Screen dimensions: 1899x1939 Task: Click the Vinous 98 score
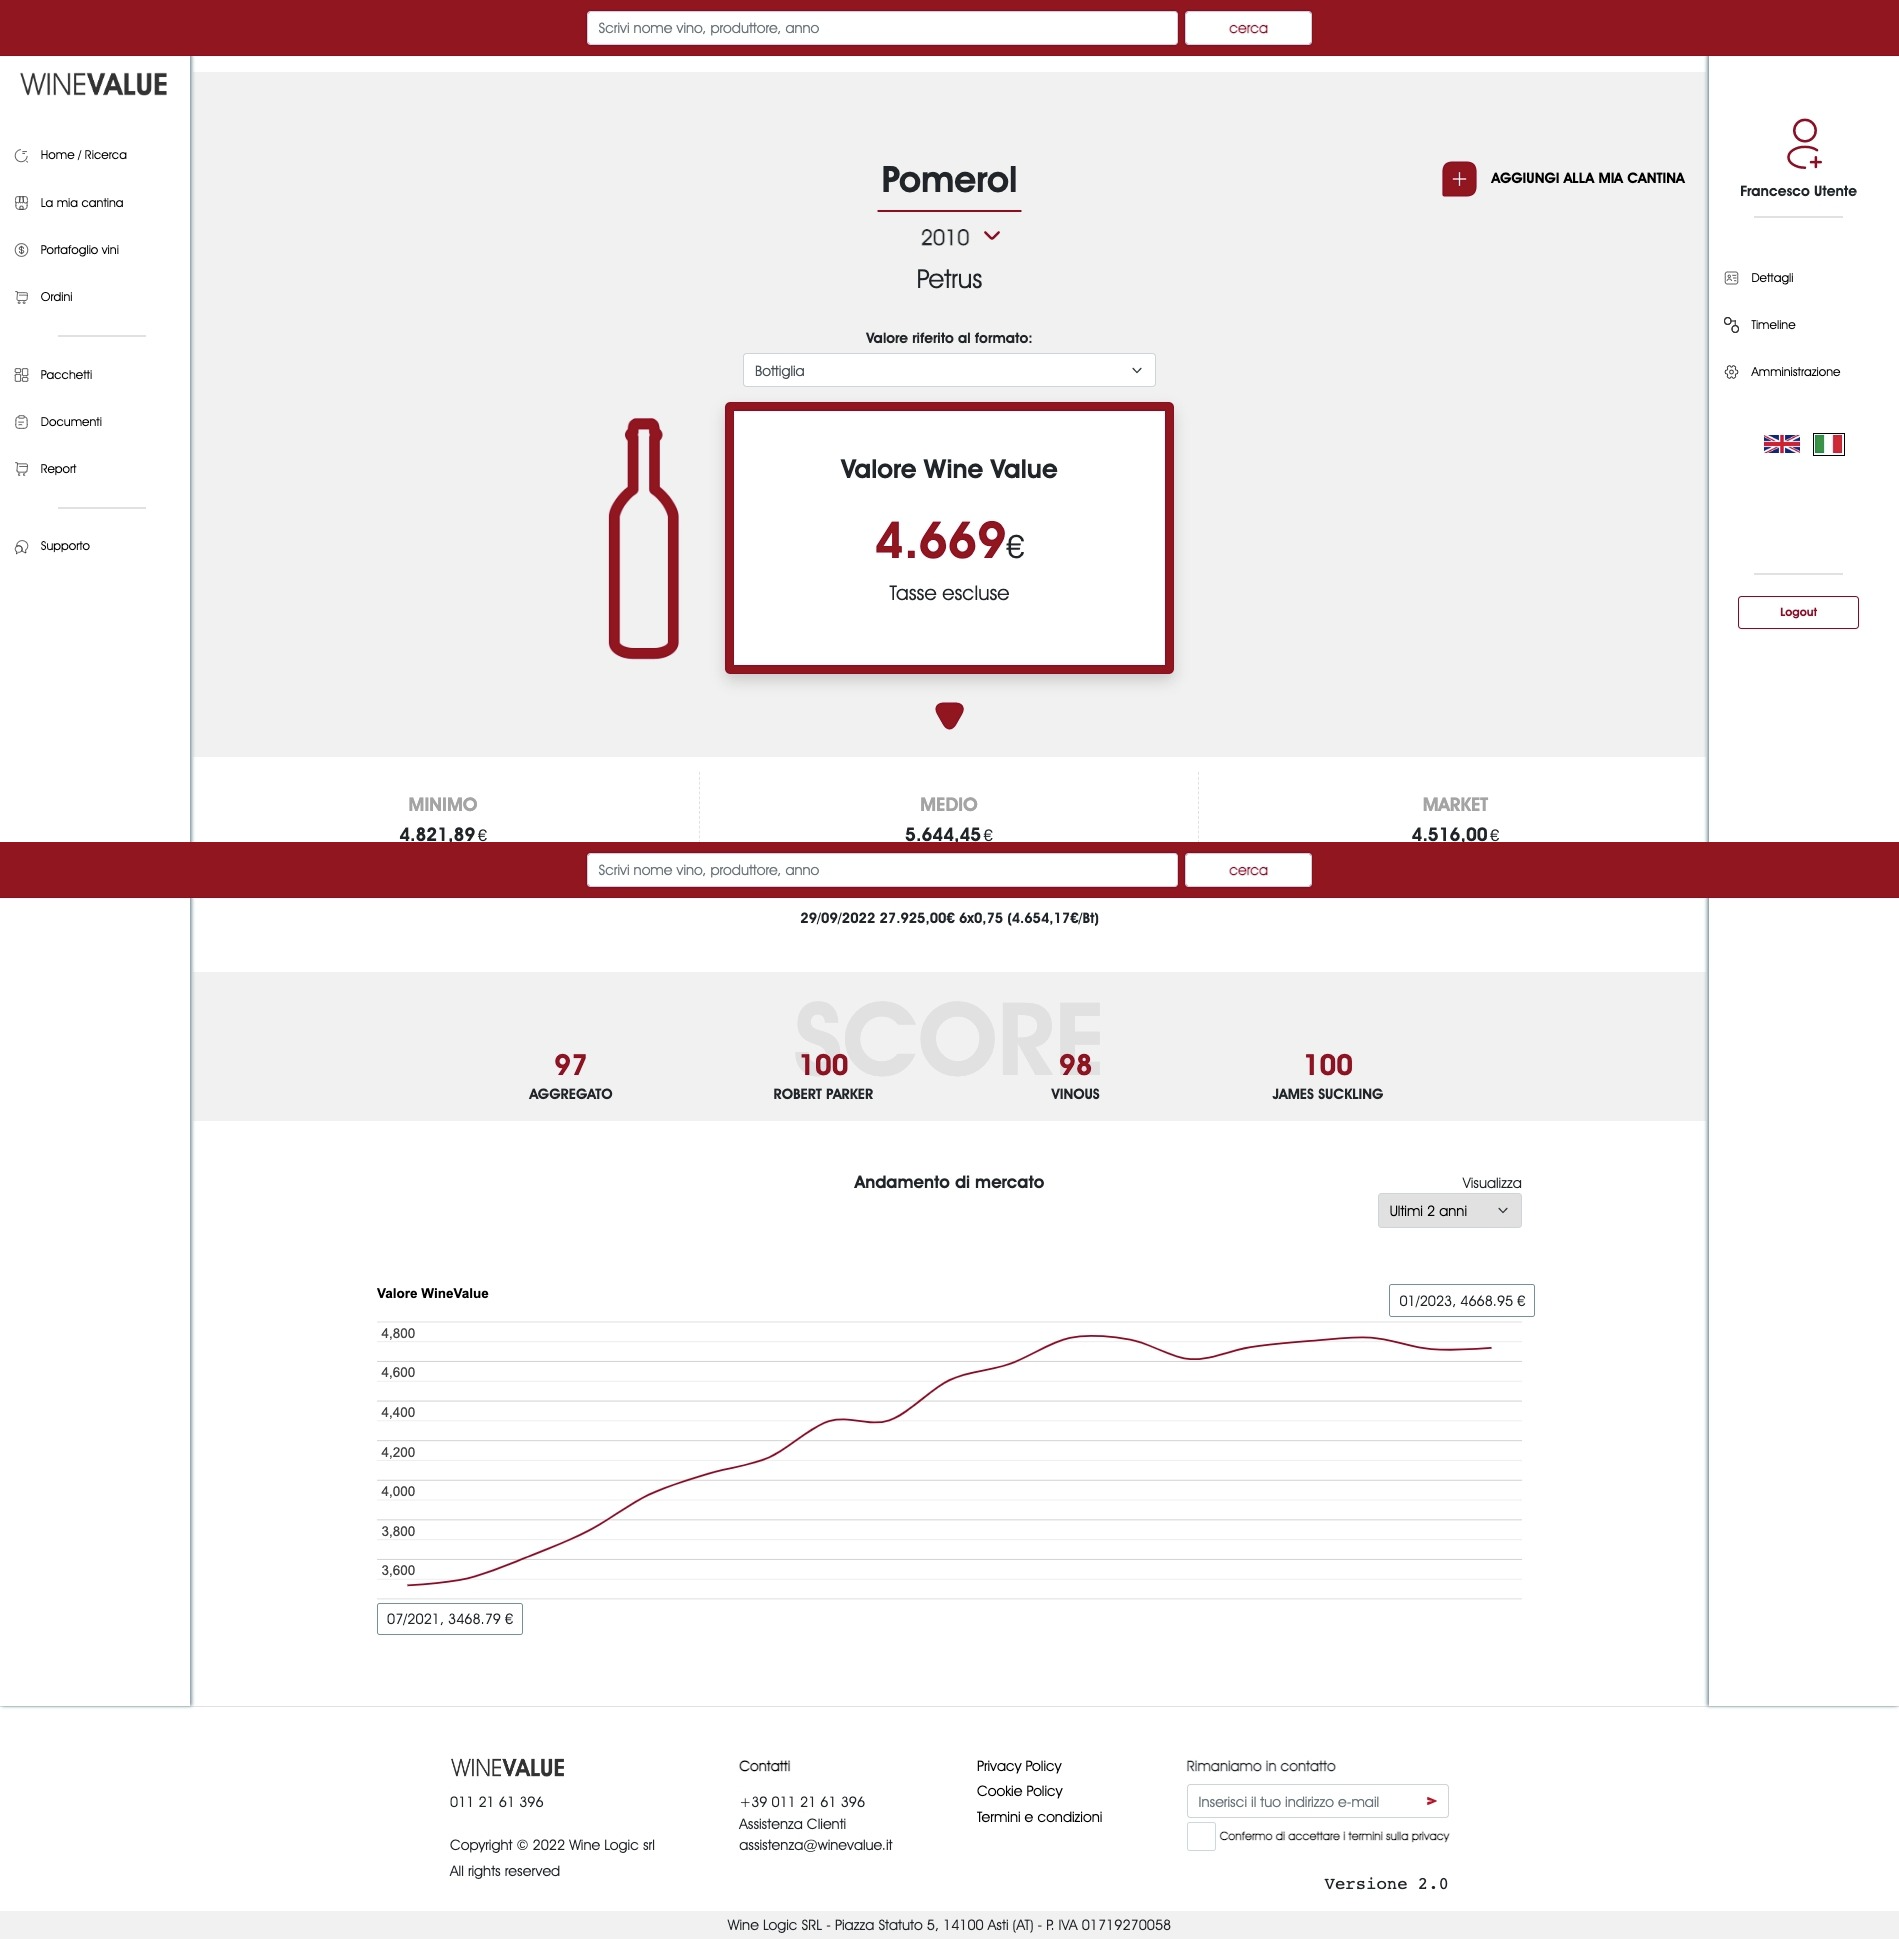tap(1075, 1065)
